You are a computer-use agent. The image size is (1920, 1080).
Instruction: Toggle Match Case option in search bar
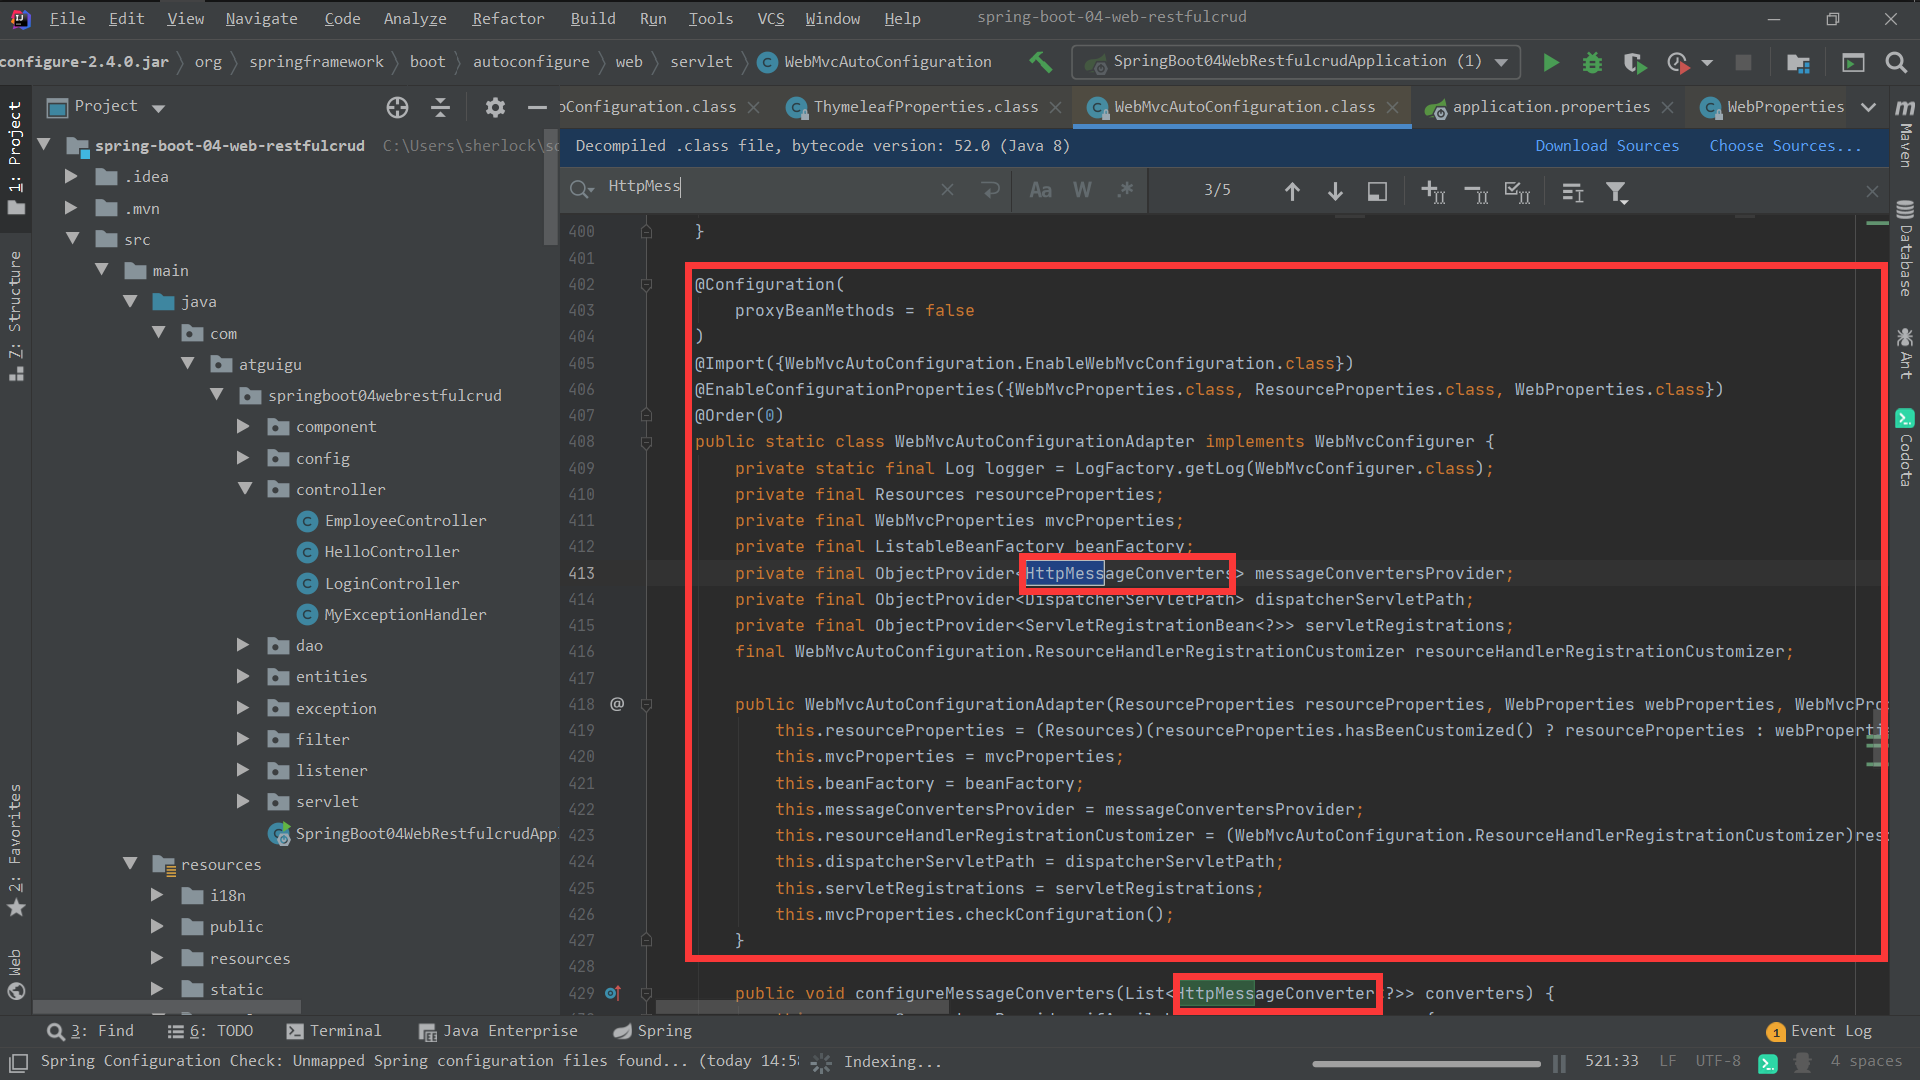[x=1040, y=190]
